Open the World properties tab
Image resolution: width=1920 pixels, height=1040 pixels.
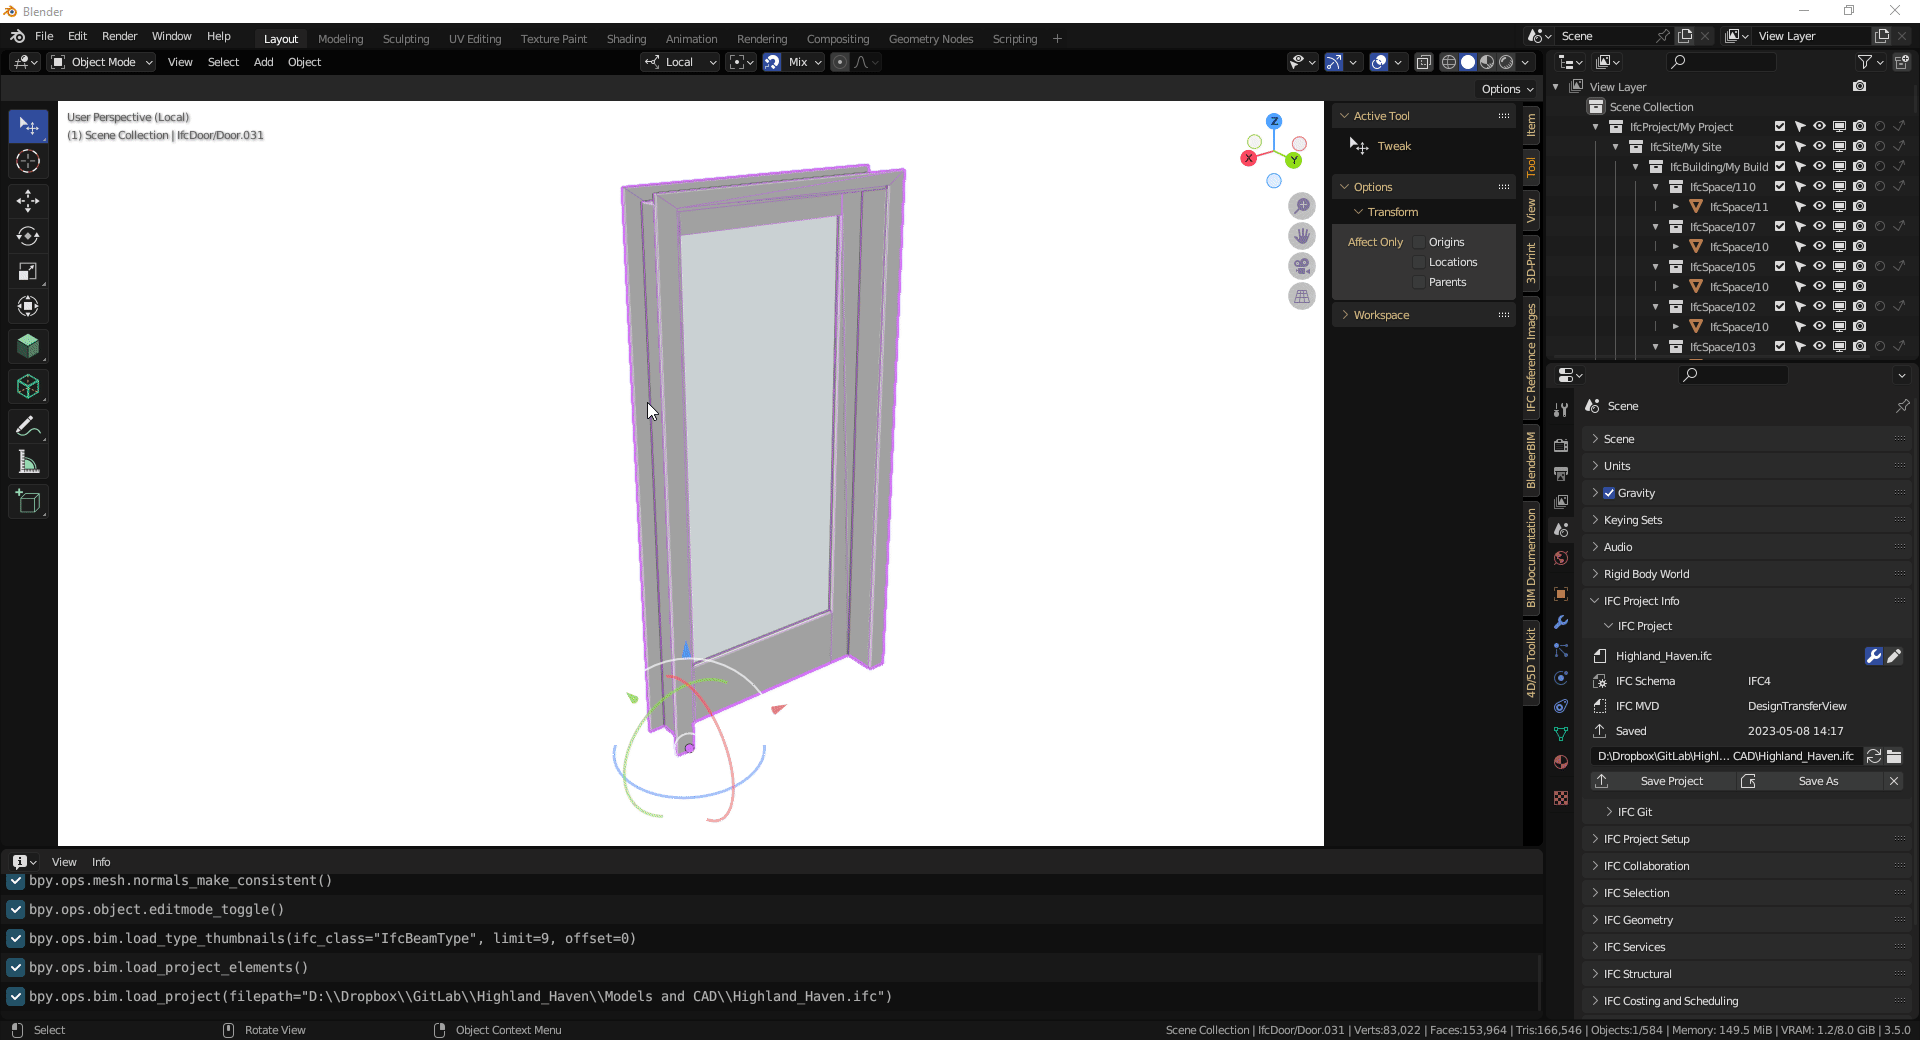[x=1560, y=558]
